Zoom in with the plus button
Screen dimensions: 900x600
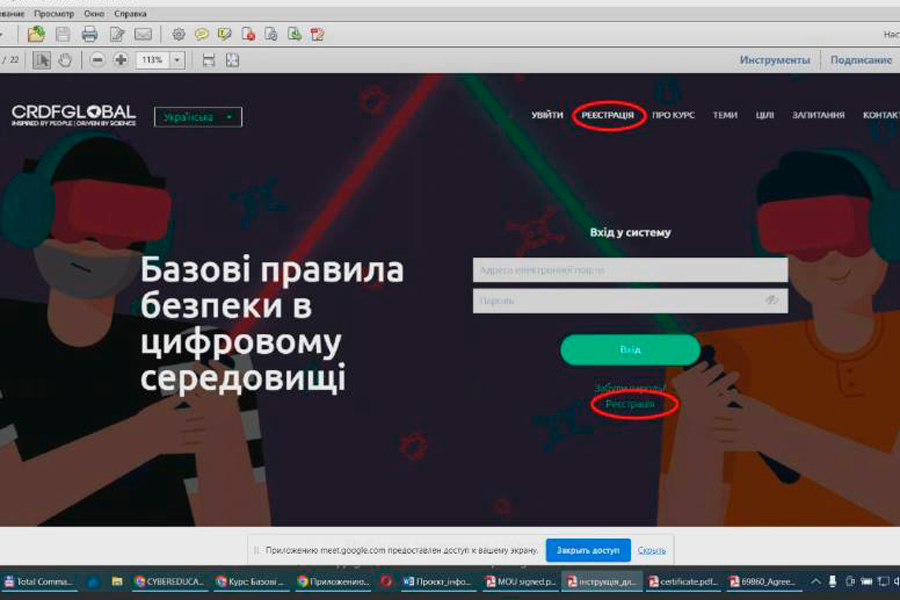(121, 60)
